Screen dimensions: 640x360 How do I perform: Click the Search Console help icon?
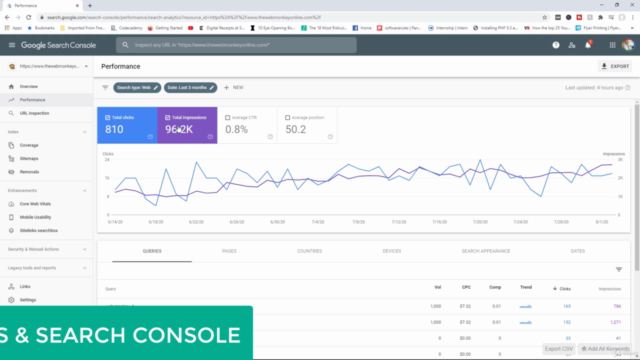click(556, 45)
